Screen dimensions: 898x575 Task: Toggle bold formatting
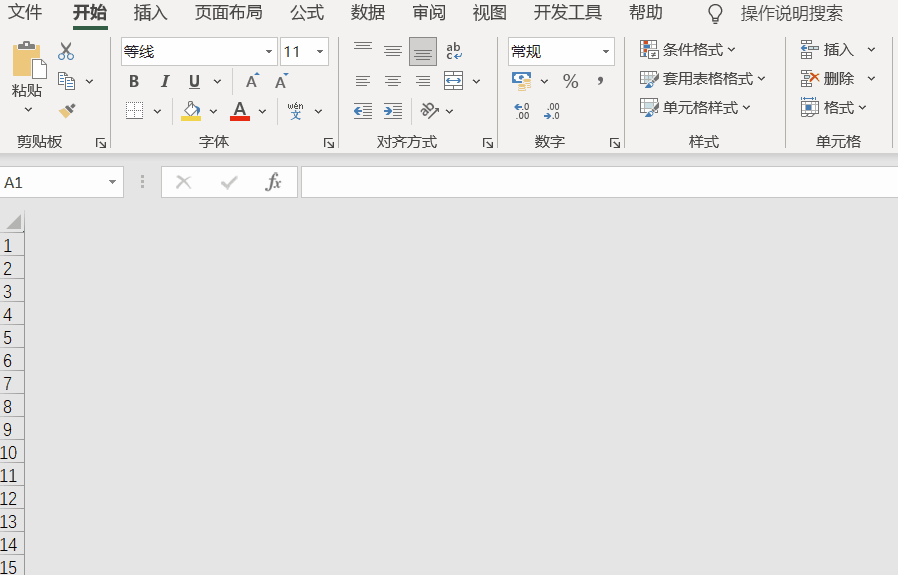point(134,81)
